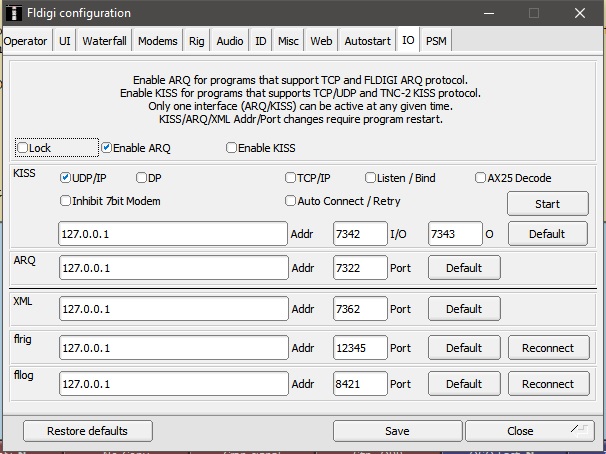The image size is (606, 454).
Task: Open the Web tab
Action: click(x=321, y=41)
